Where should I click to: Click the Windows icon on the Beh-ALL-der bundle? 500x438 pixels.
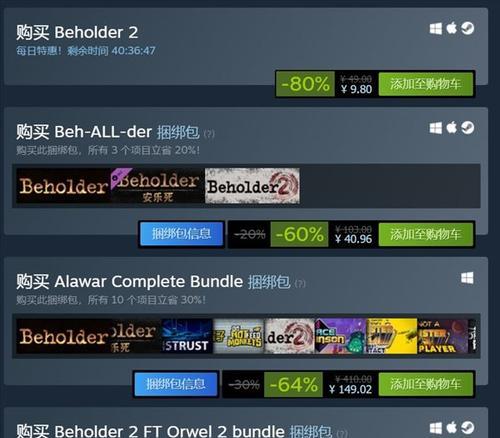[436, 128]
